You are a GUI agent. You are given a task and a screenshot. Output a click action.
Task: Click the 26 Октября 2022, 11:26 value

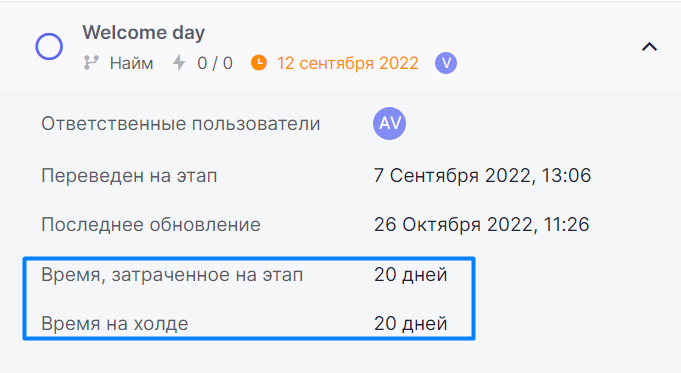(482, 225)
